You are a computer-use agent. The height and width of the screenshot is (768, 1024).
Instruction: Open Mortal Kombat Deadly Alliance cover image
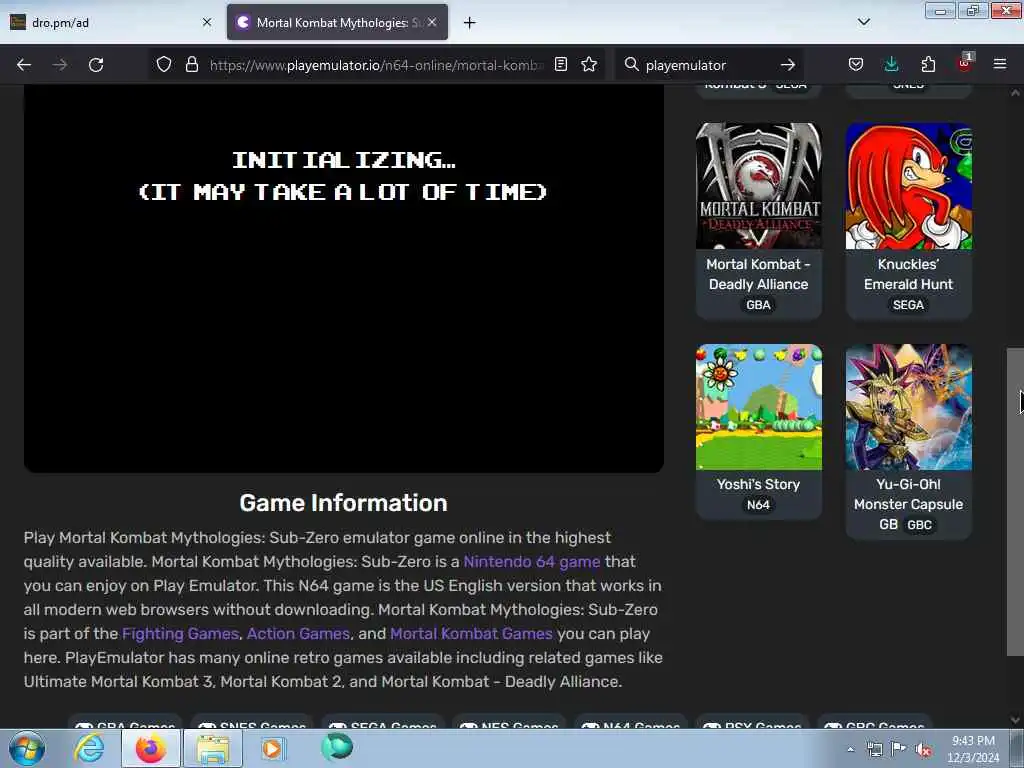(x=759, y=186)
